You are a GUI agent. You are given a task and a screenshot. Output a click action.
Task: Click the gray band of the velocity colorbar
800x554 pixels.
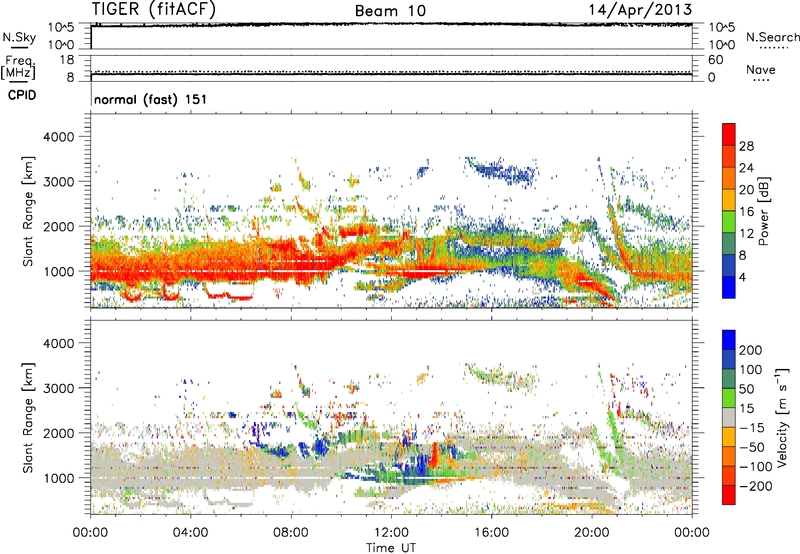(729, 417)
